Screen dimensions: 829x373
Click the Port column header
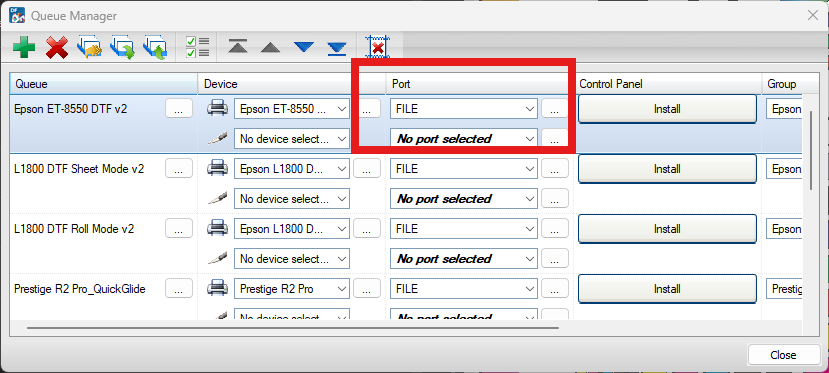tap(480, 84)
